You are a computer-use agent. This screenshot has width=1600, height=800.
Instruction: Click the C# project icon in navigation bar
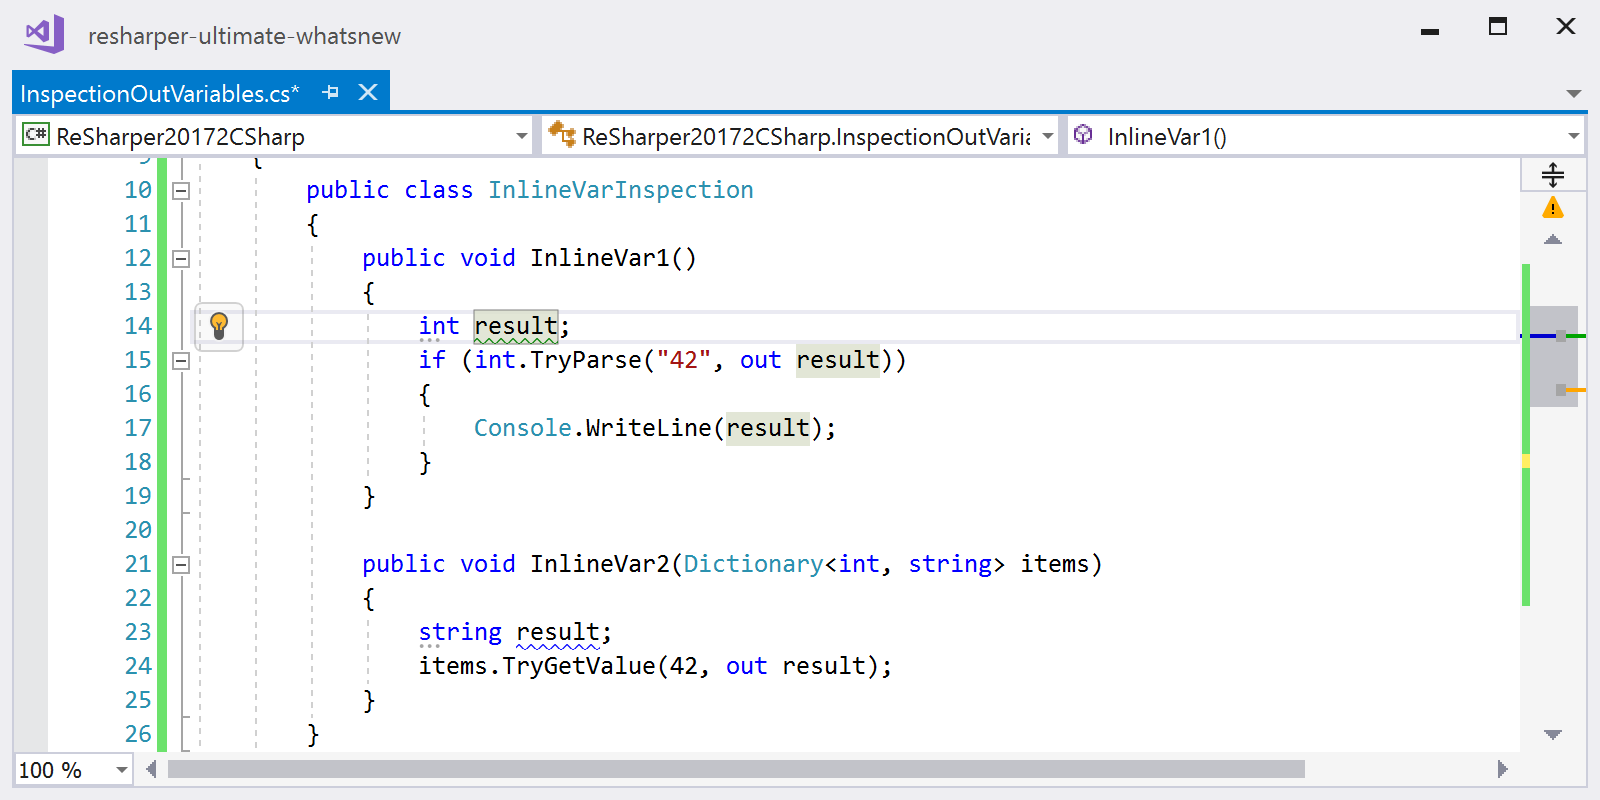tap(36, 134)
